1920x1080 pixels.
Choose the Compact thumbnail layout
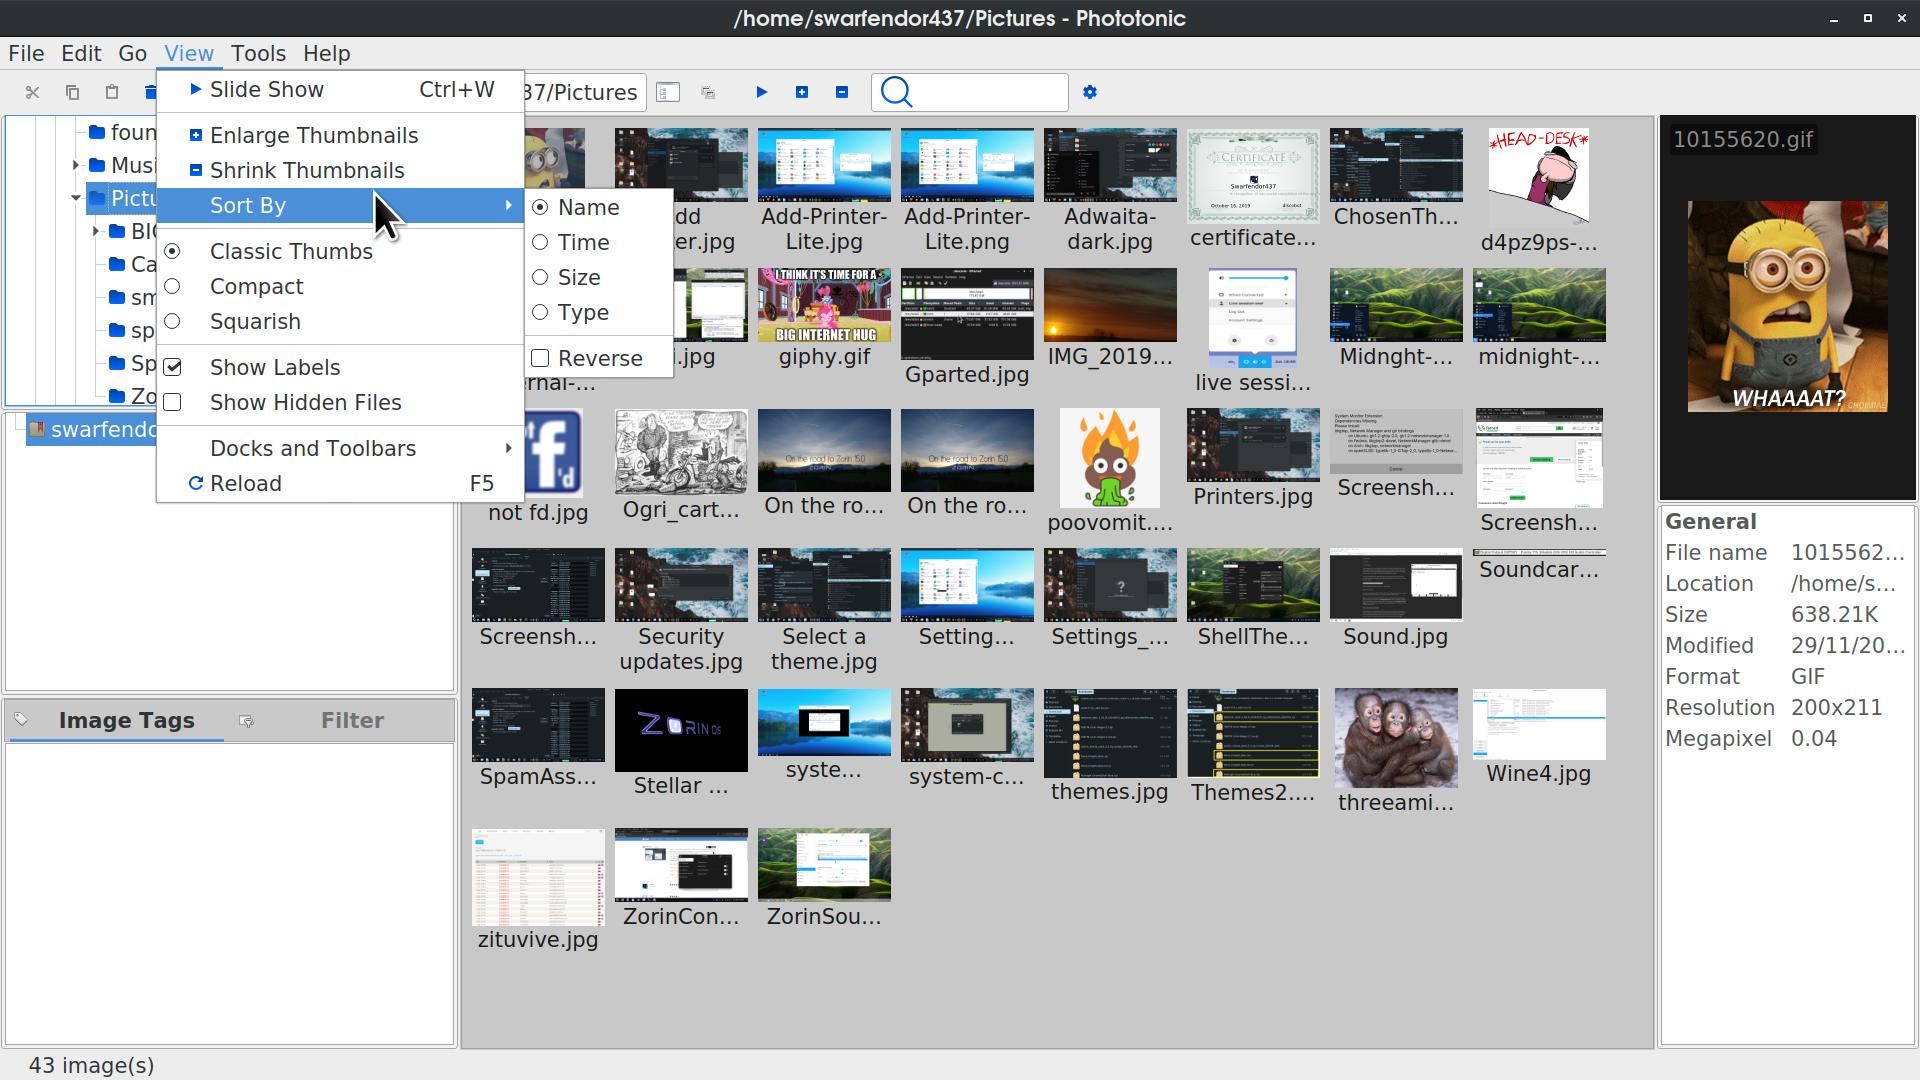click(x=256, y=287)
